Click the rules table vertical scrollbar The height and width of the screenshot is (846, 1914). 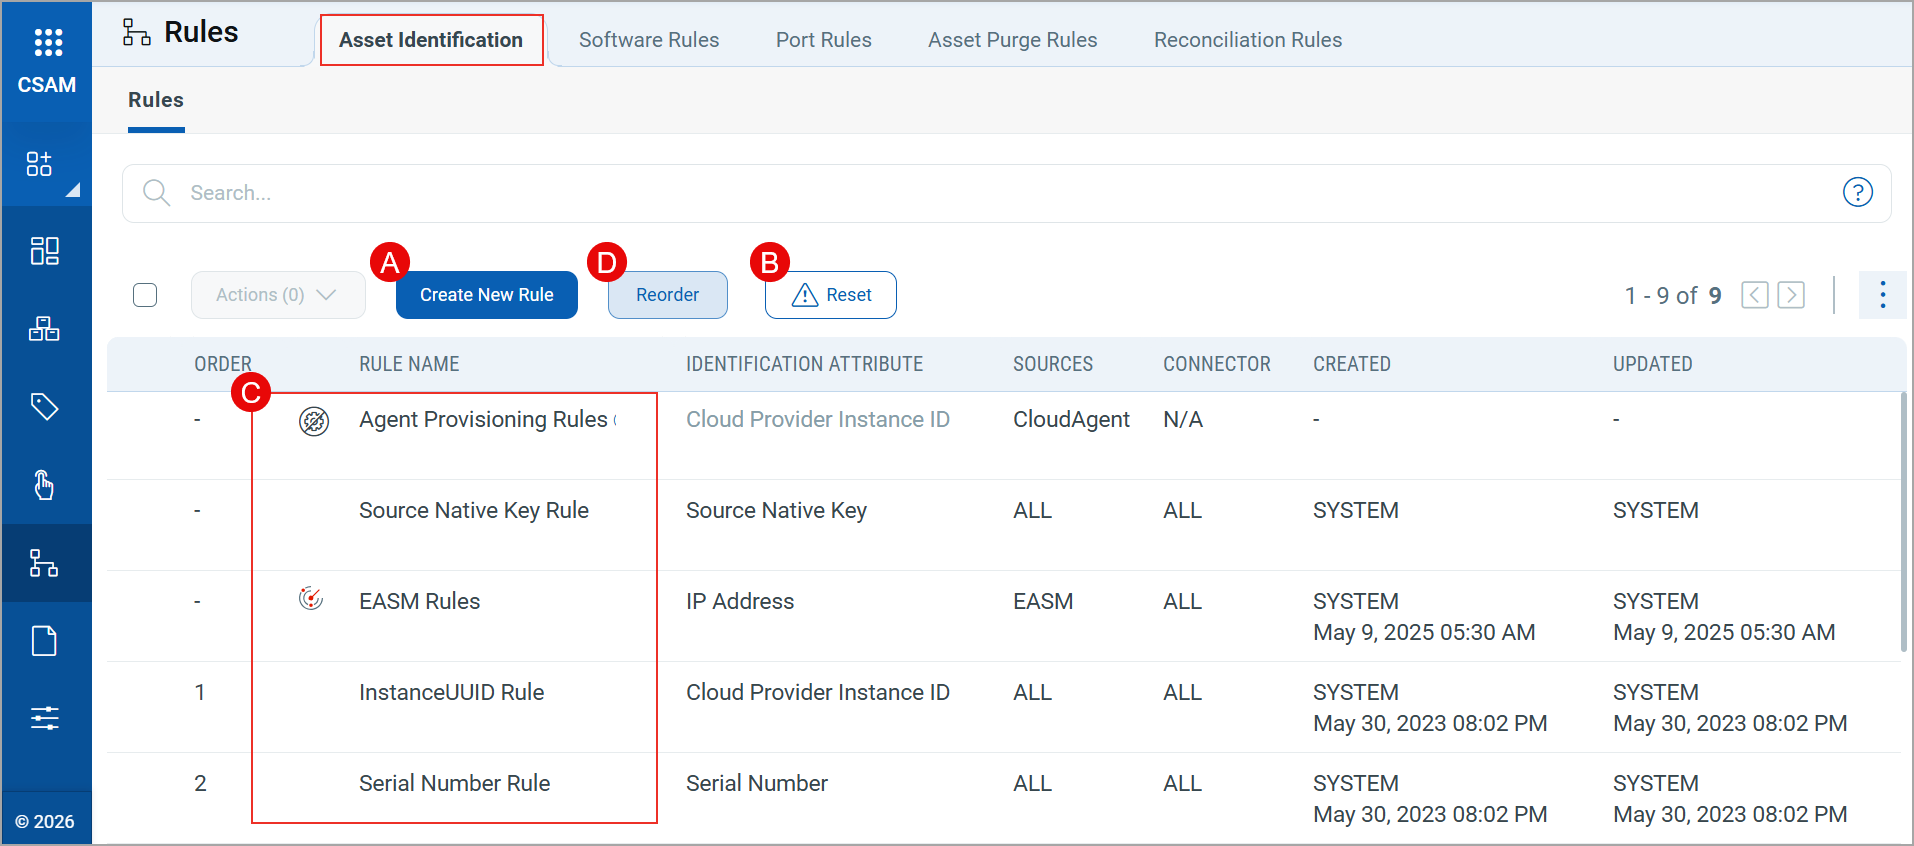(1903, 522)
